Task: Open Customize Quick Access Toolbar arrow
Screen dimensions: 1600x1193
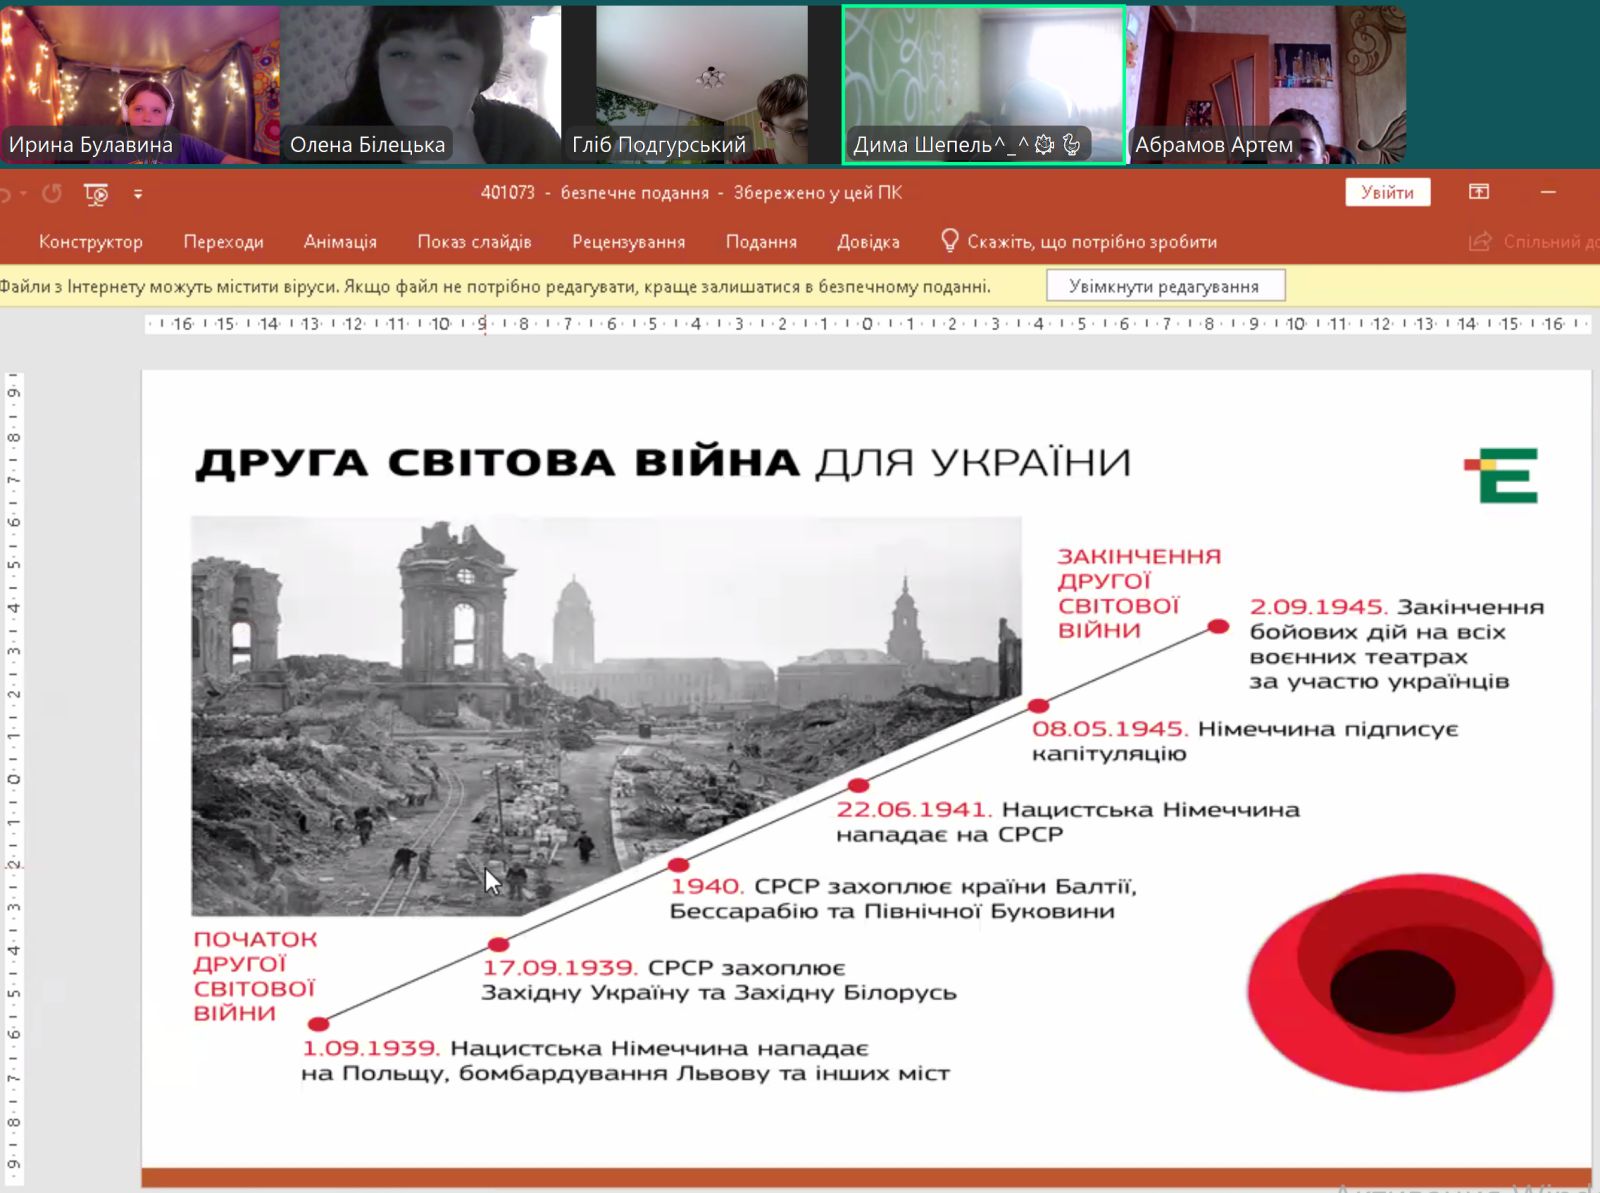Action: click(x=138, y=194)
